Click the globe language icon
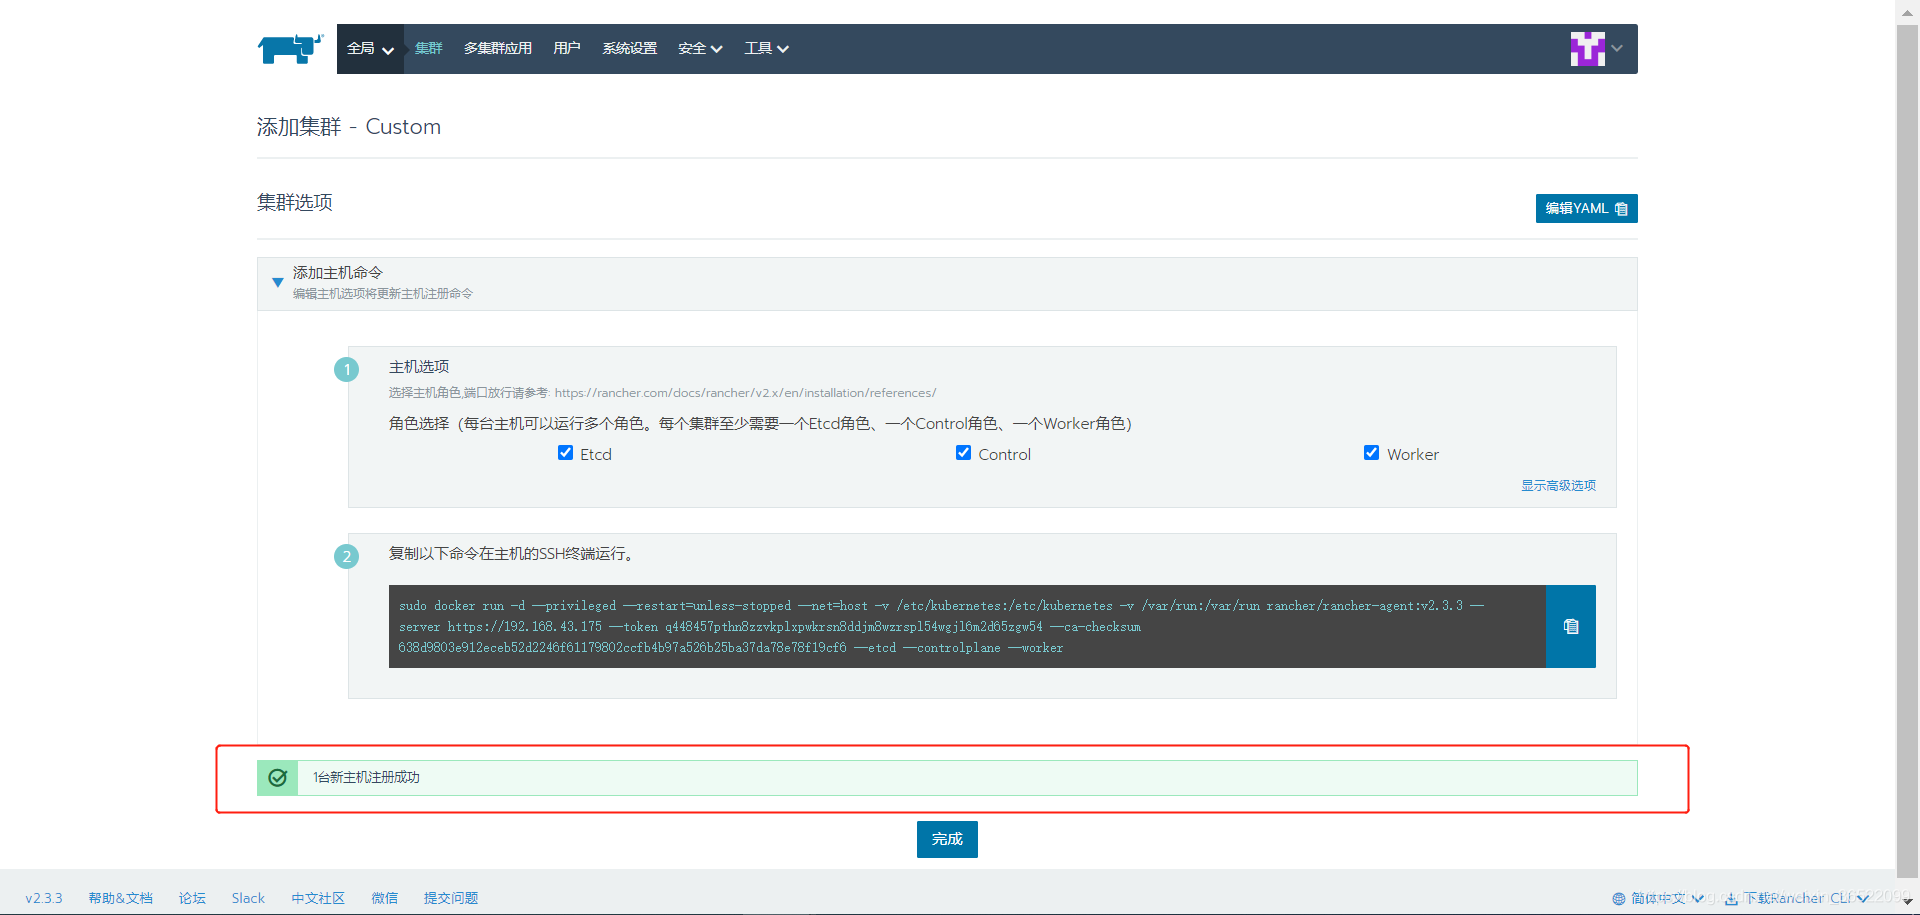Screen dimensions: 1920x915 (x=1619, y=899)
